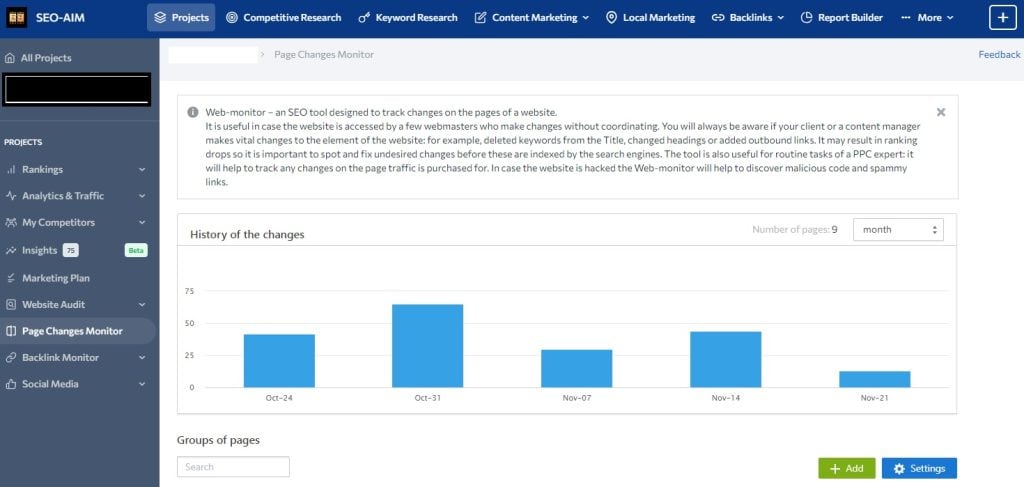Click All Projects link
Viewport: 1024px width, 487px height.
click(46, 58)
